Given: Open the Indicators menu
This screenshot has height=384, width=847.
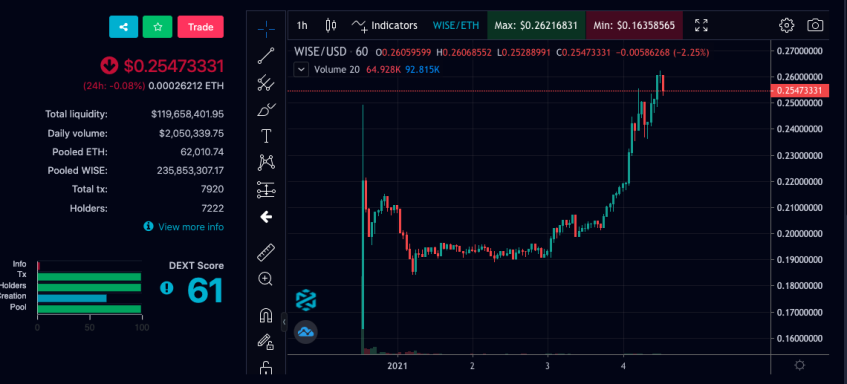Looking at the screenshot, I should 385,25.
